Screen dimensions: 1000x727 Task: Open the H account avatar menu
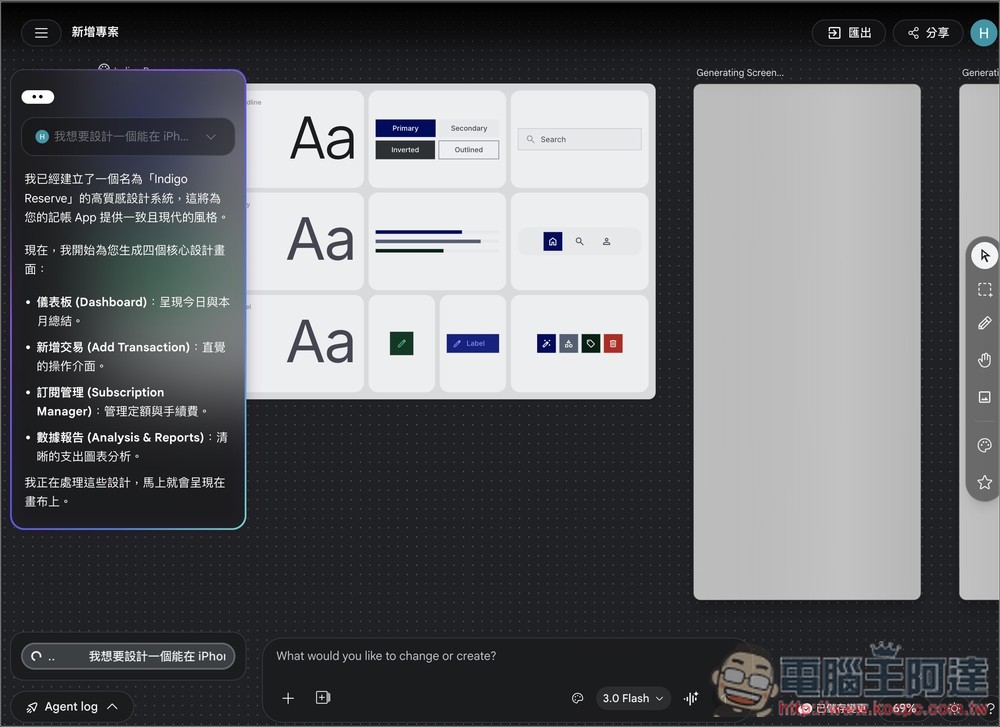coord(983,33)
